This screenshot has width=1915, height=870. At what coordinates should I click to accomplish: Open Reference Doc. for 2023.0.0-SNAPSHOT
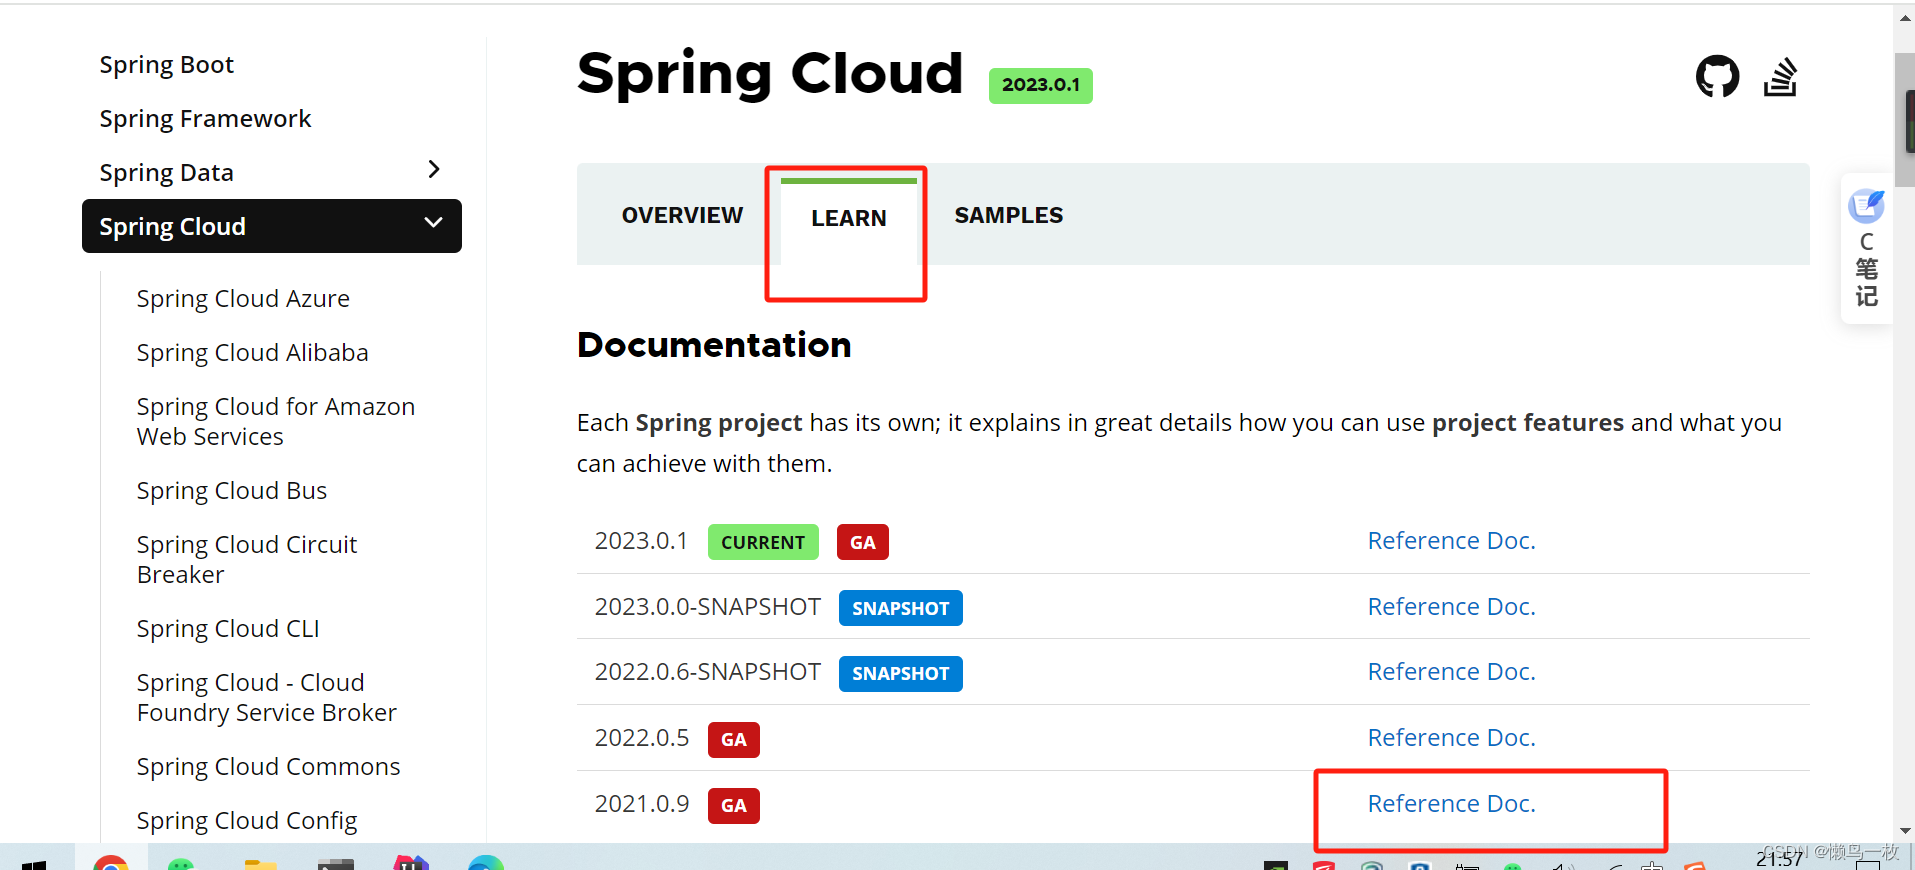(x=1451, y=607)
